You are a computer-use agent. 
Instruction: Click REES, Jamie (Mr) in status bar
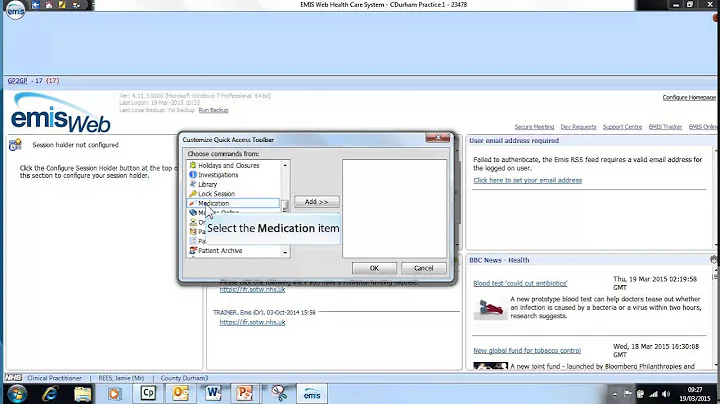coord(121,378)
